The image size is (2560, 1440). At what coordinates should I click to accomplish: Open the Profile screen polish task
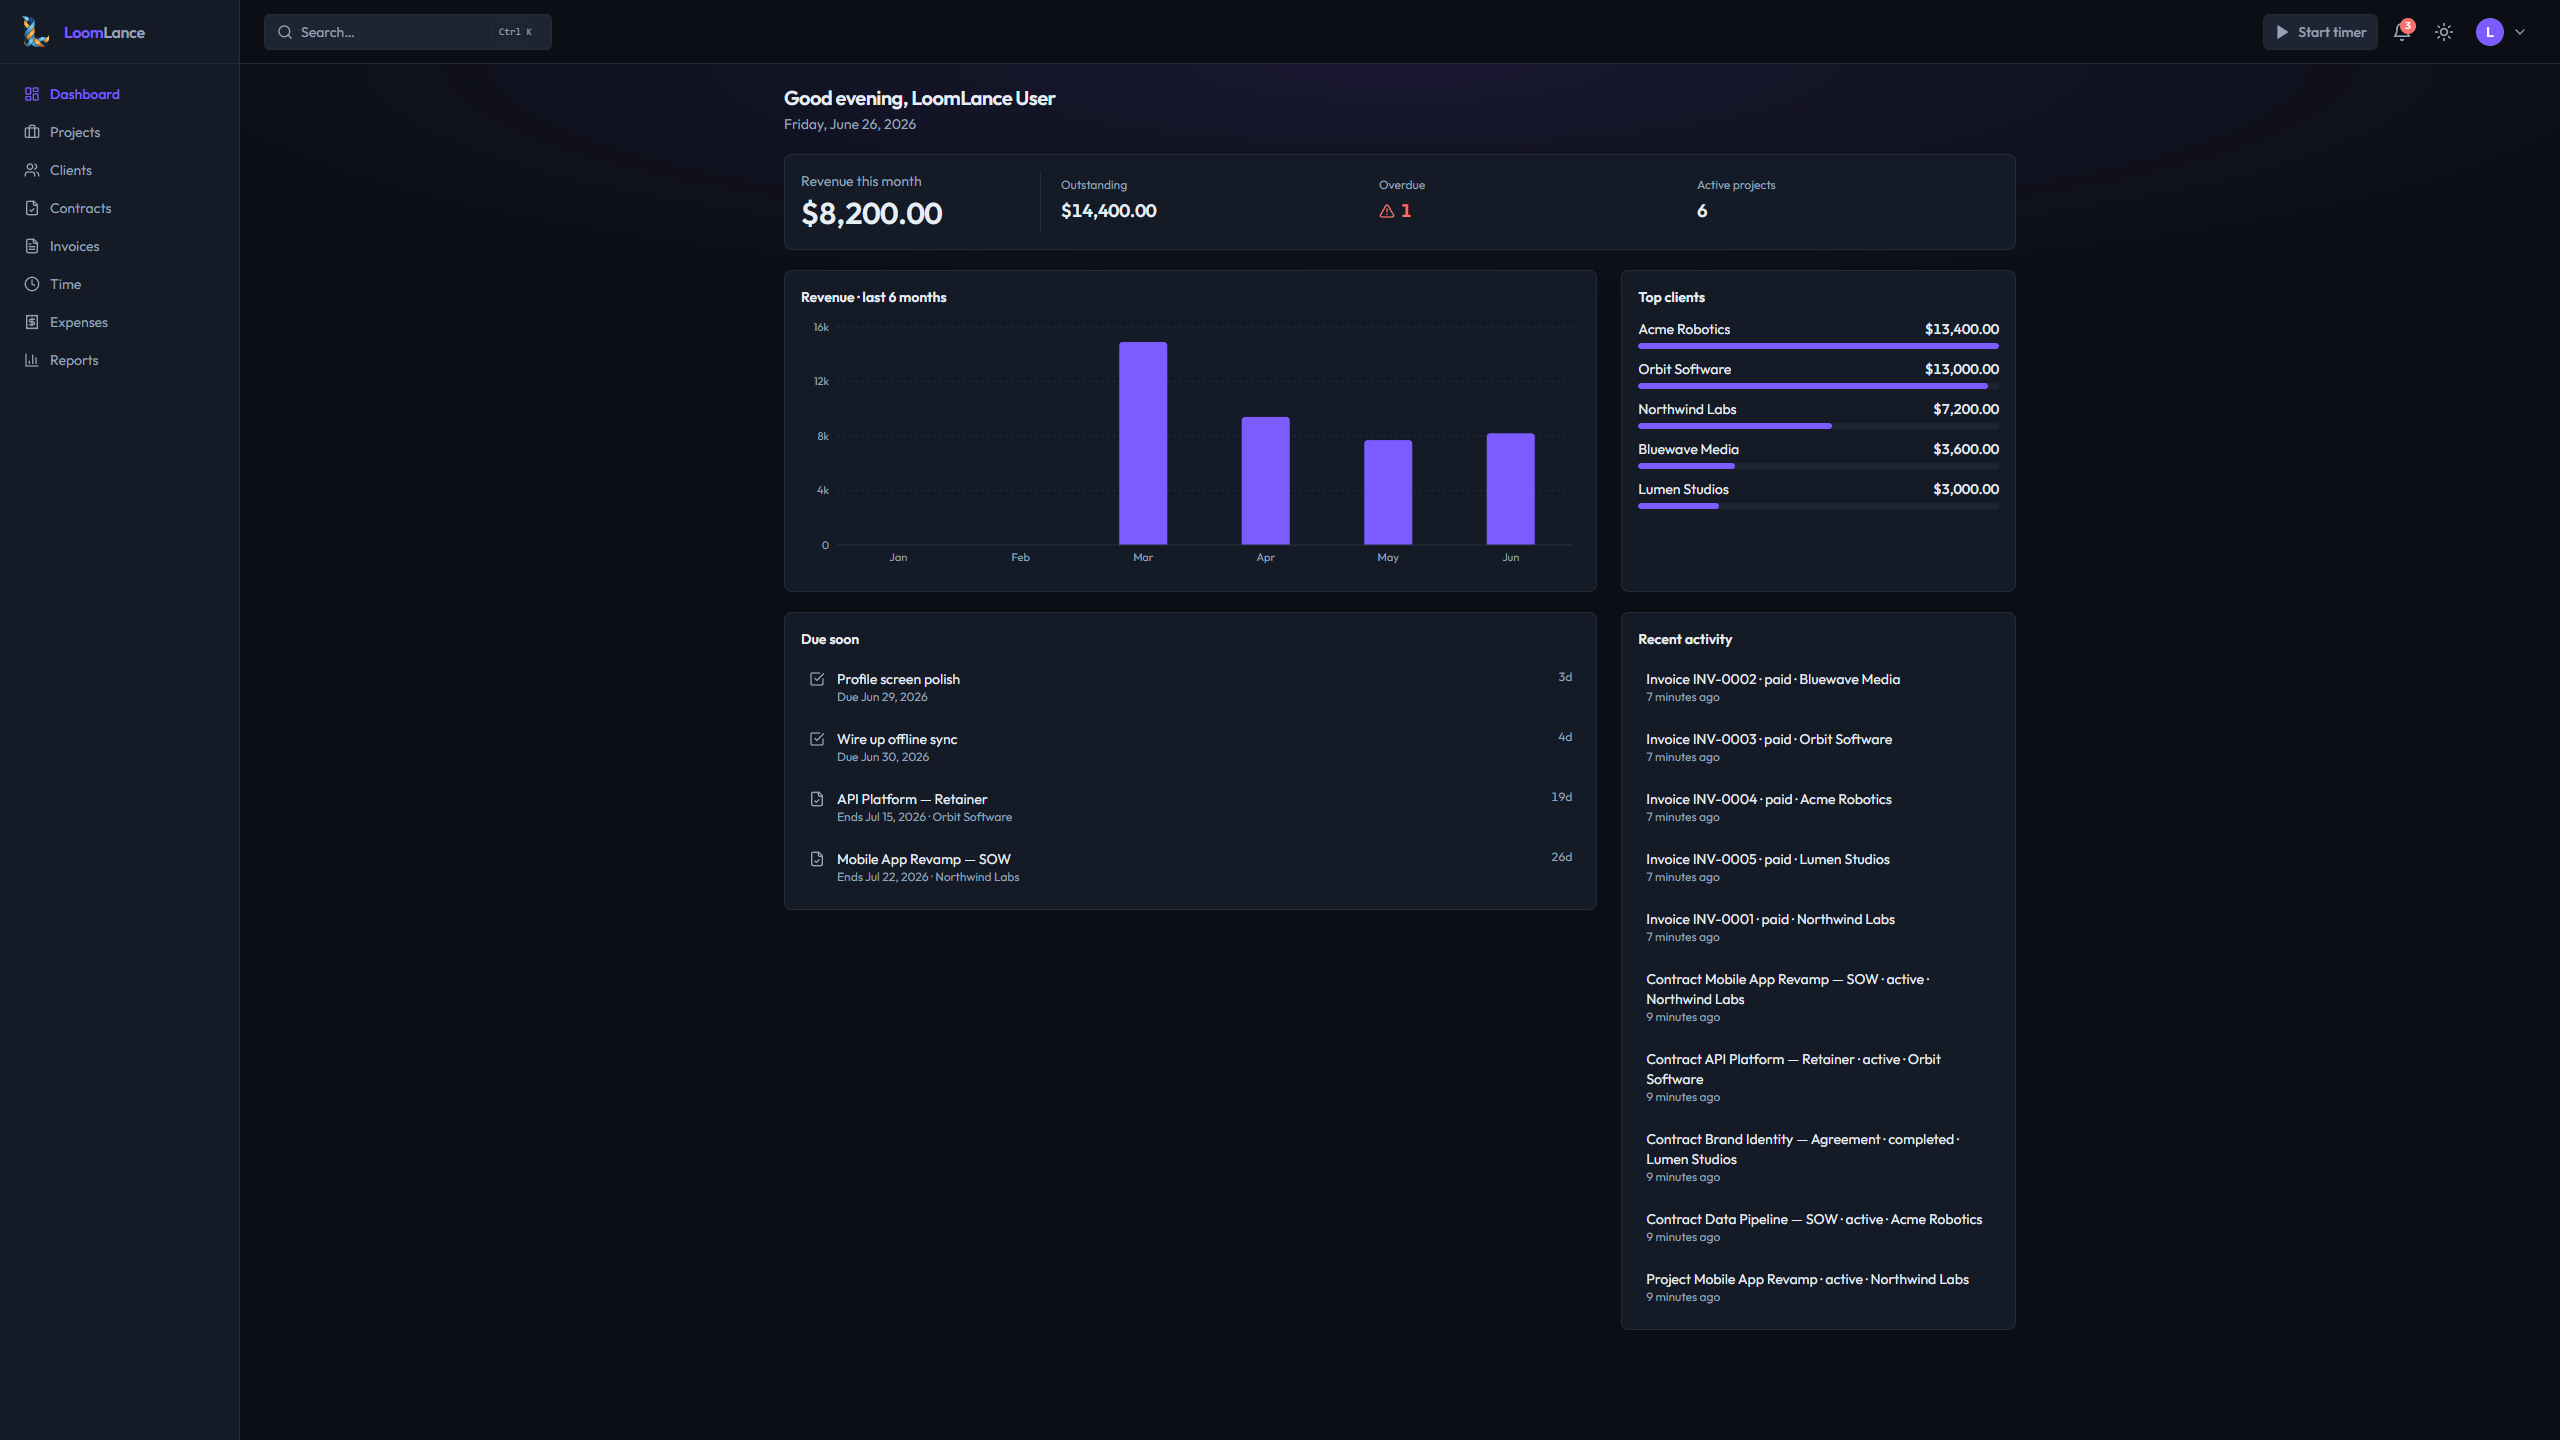pos(1190,687)
